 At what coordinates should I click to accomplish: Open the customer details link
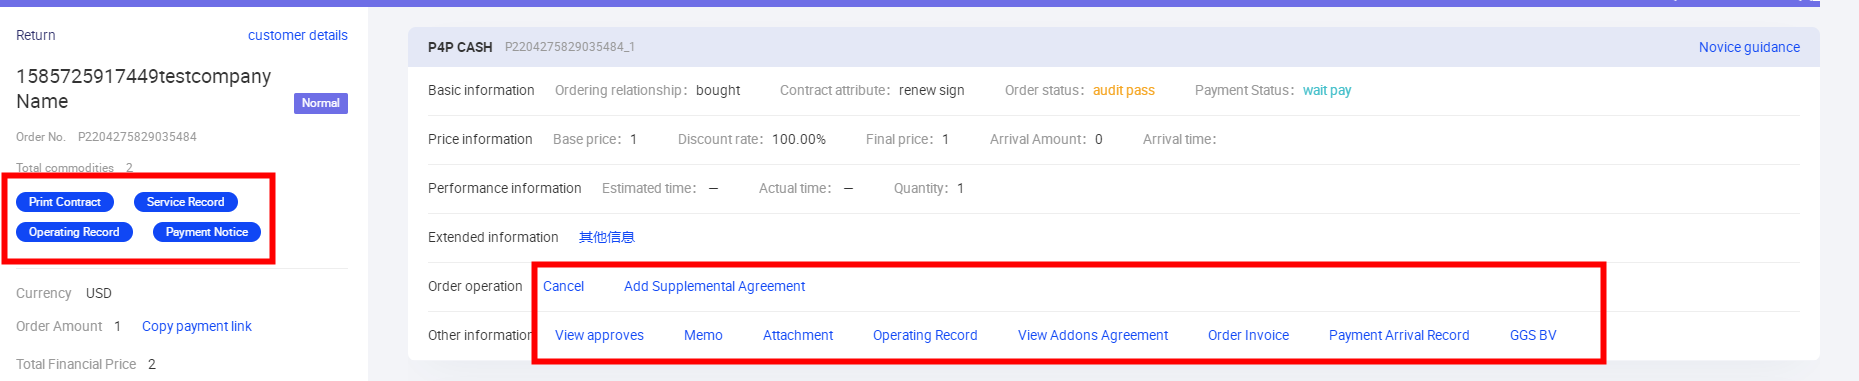tap(298, 35)
